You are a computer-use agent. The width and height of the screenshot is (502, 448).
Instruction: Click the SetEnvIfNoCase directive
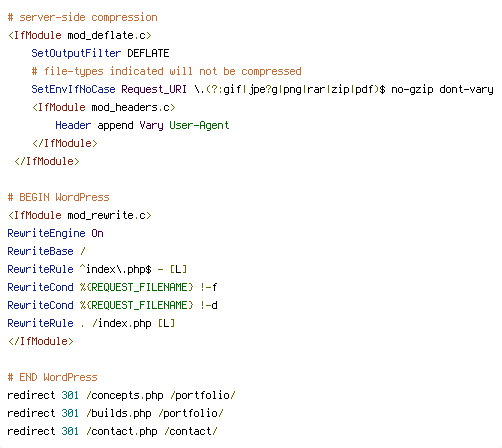[73, 89]
